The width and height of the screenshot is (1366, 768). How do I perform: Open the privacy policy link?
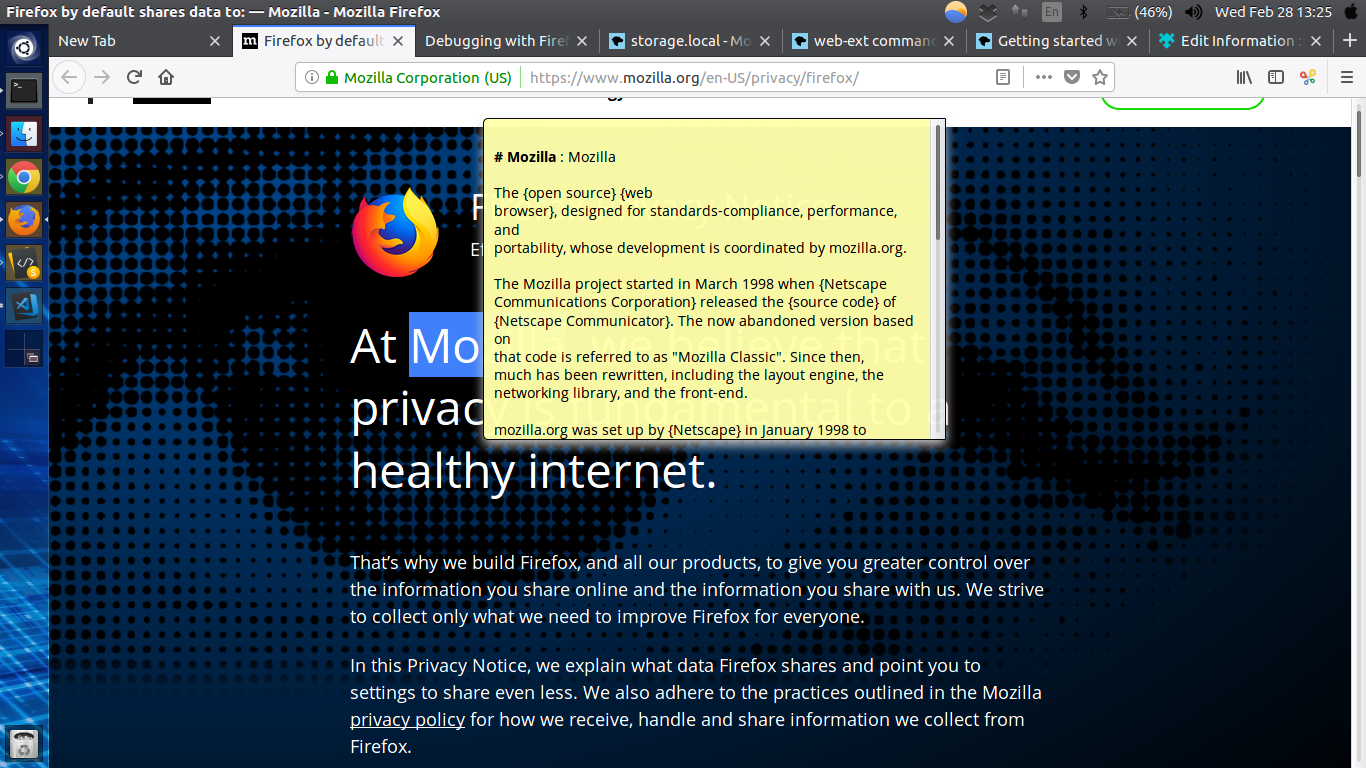coord(406,719)
